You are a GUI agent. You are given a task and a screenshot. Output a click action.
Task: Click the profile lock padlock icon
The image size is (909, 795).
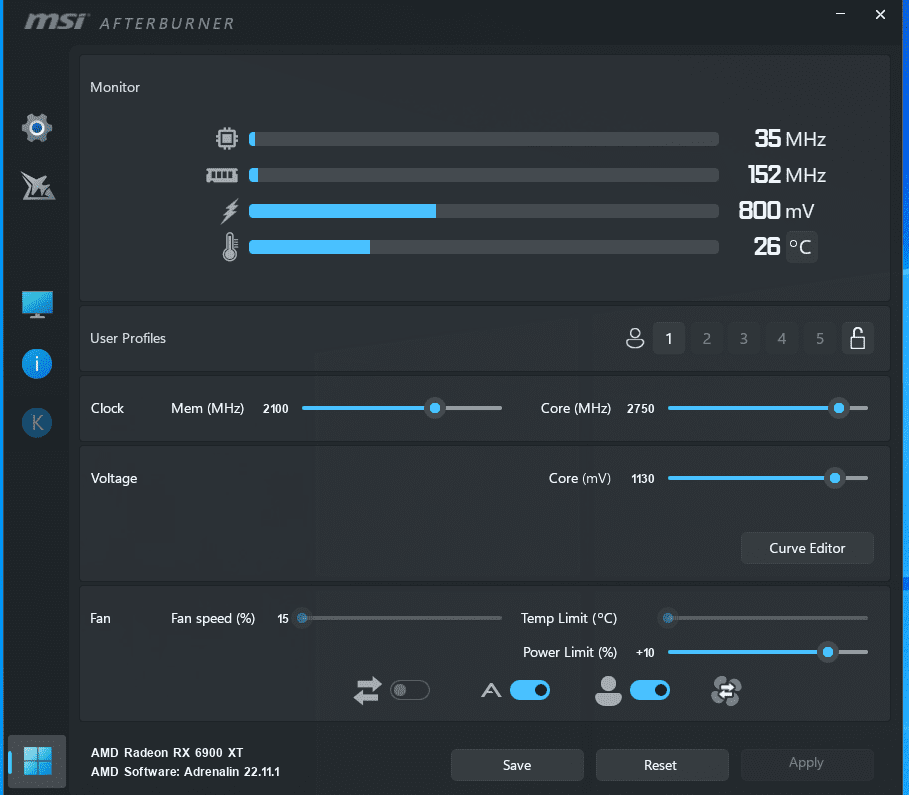857,338
